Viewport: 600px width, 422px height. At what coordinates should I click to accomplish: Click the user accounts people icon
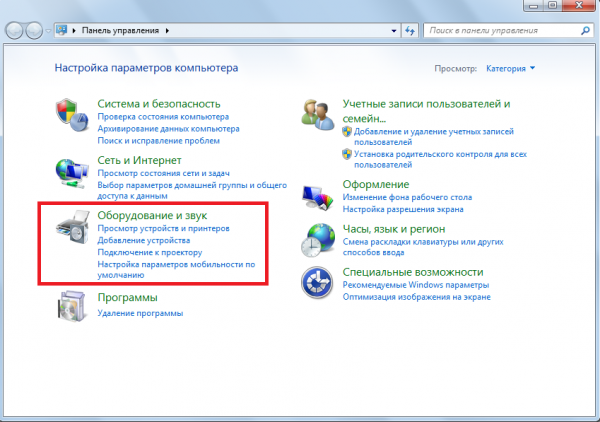point(317,115)
